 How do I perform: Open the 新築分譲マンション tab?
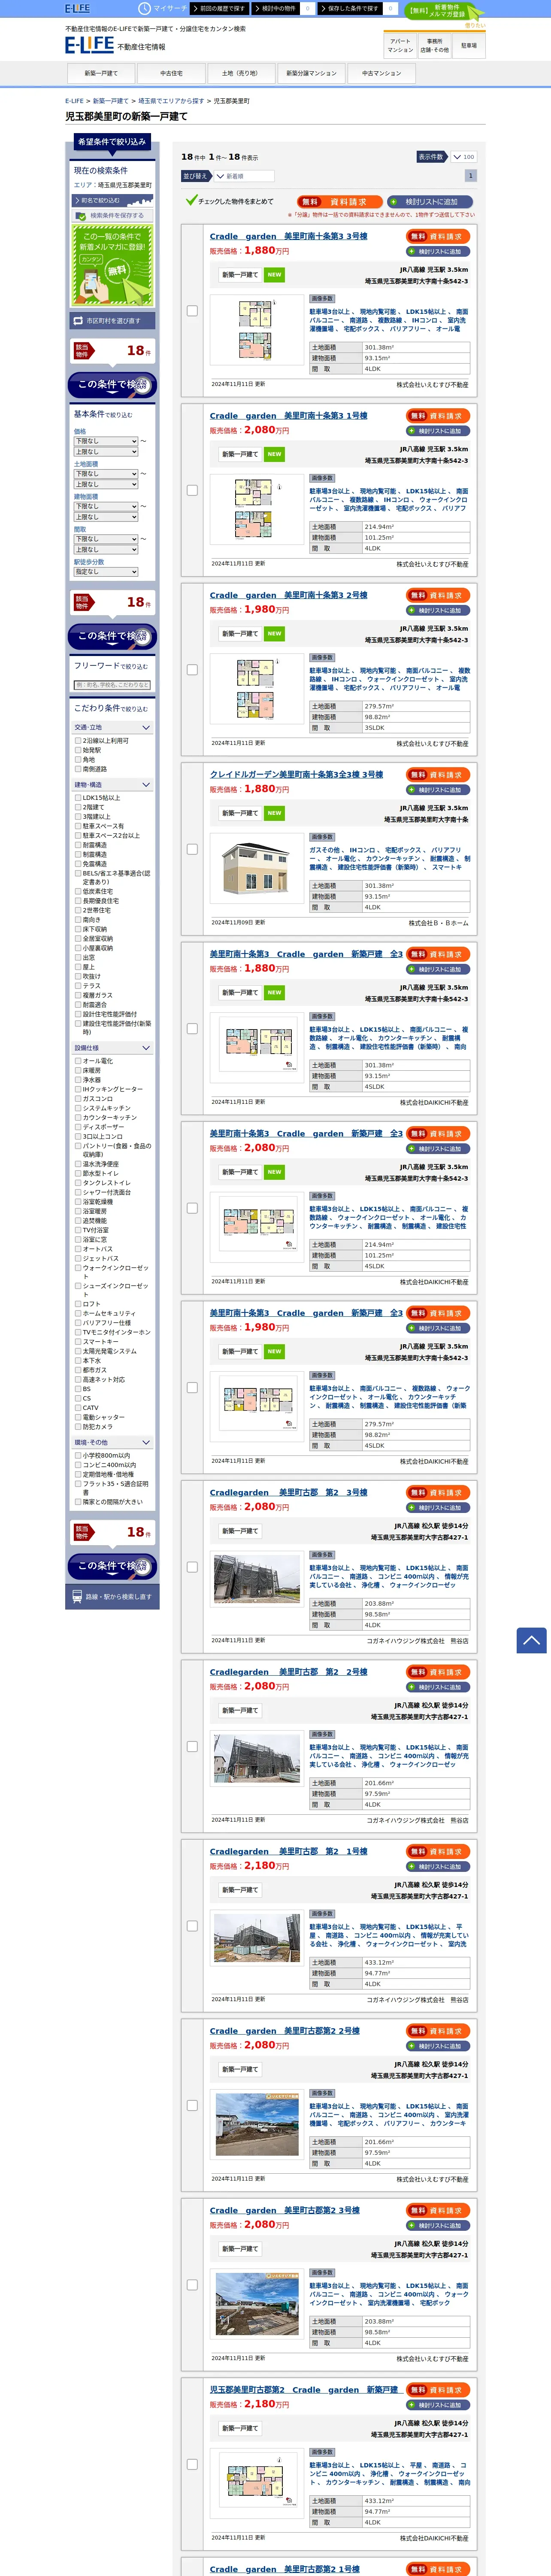(311, 73)
